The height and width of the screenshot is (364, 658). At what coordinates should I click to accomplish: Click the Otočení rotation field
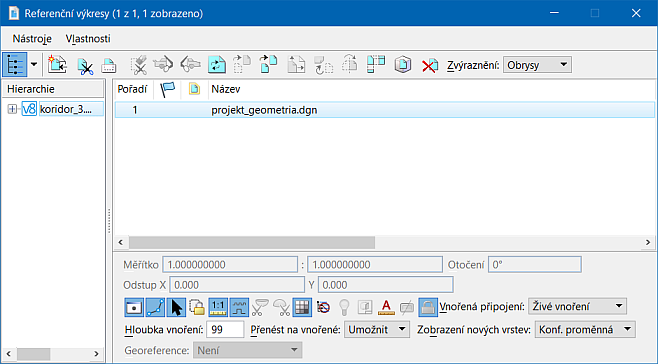coord(535,264)
